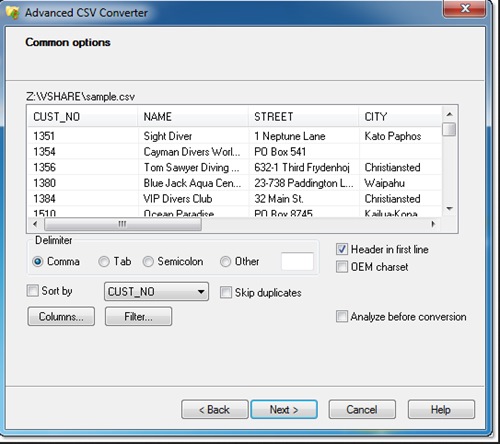Click the vertical scrollbar thumb
This screenshot has width=500, height=444.
click(x=449, y=129)
